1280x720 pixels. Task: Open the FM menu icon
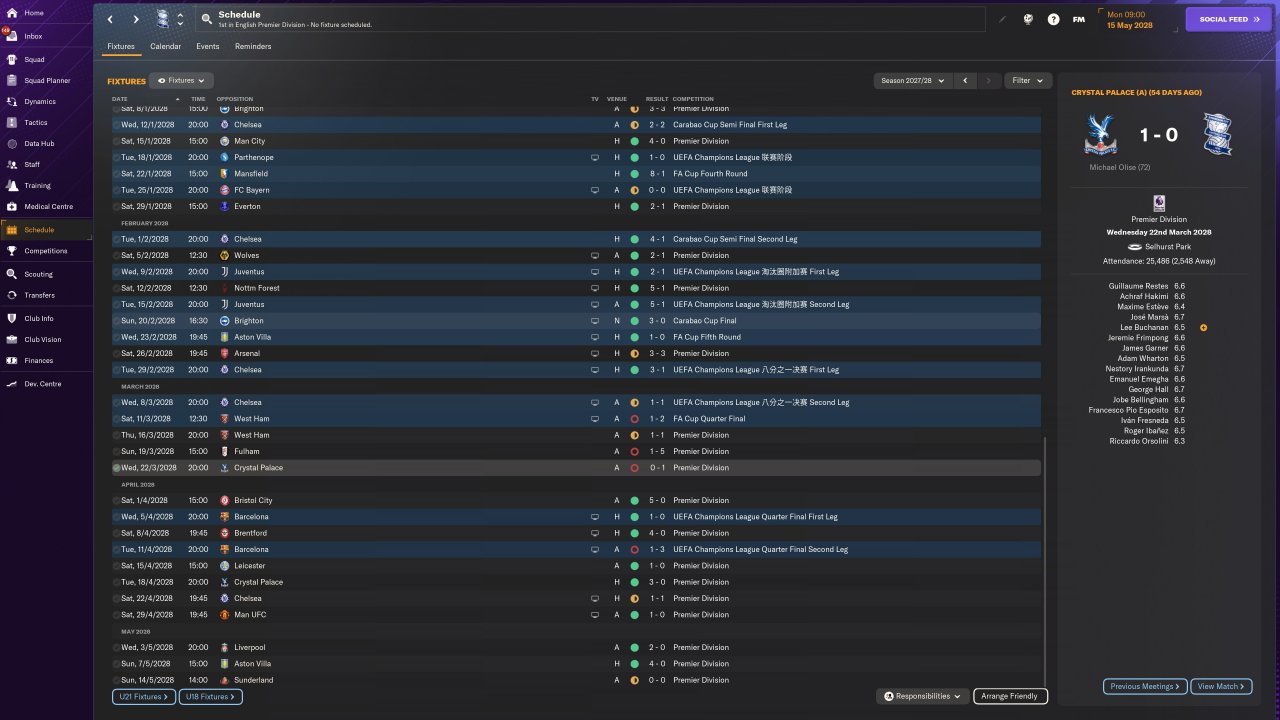[1079, 19]
